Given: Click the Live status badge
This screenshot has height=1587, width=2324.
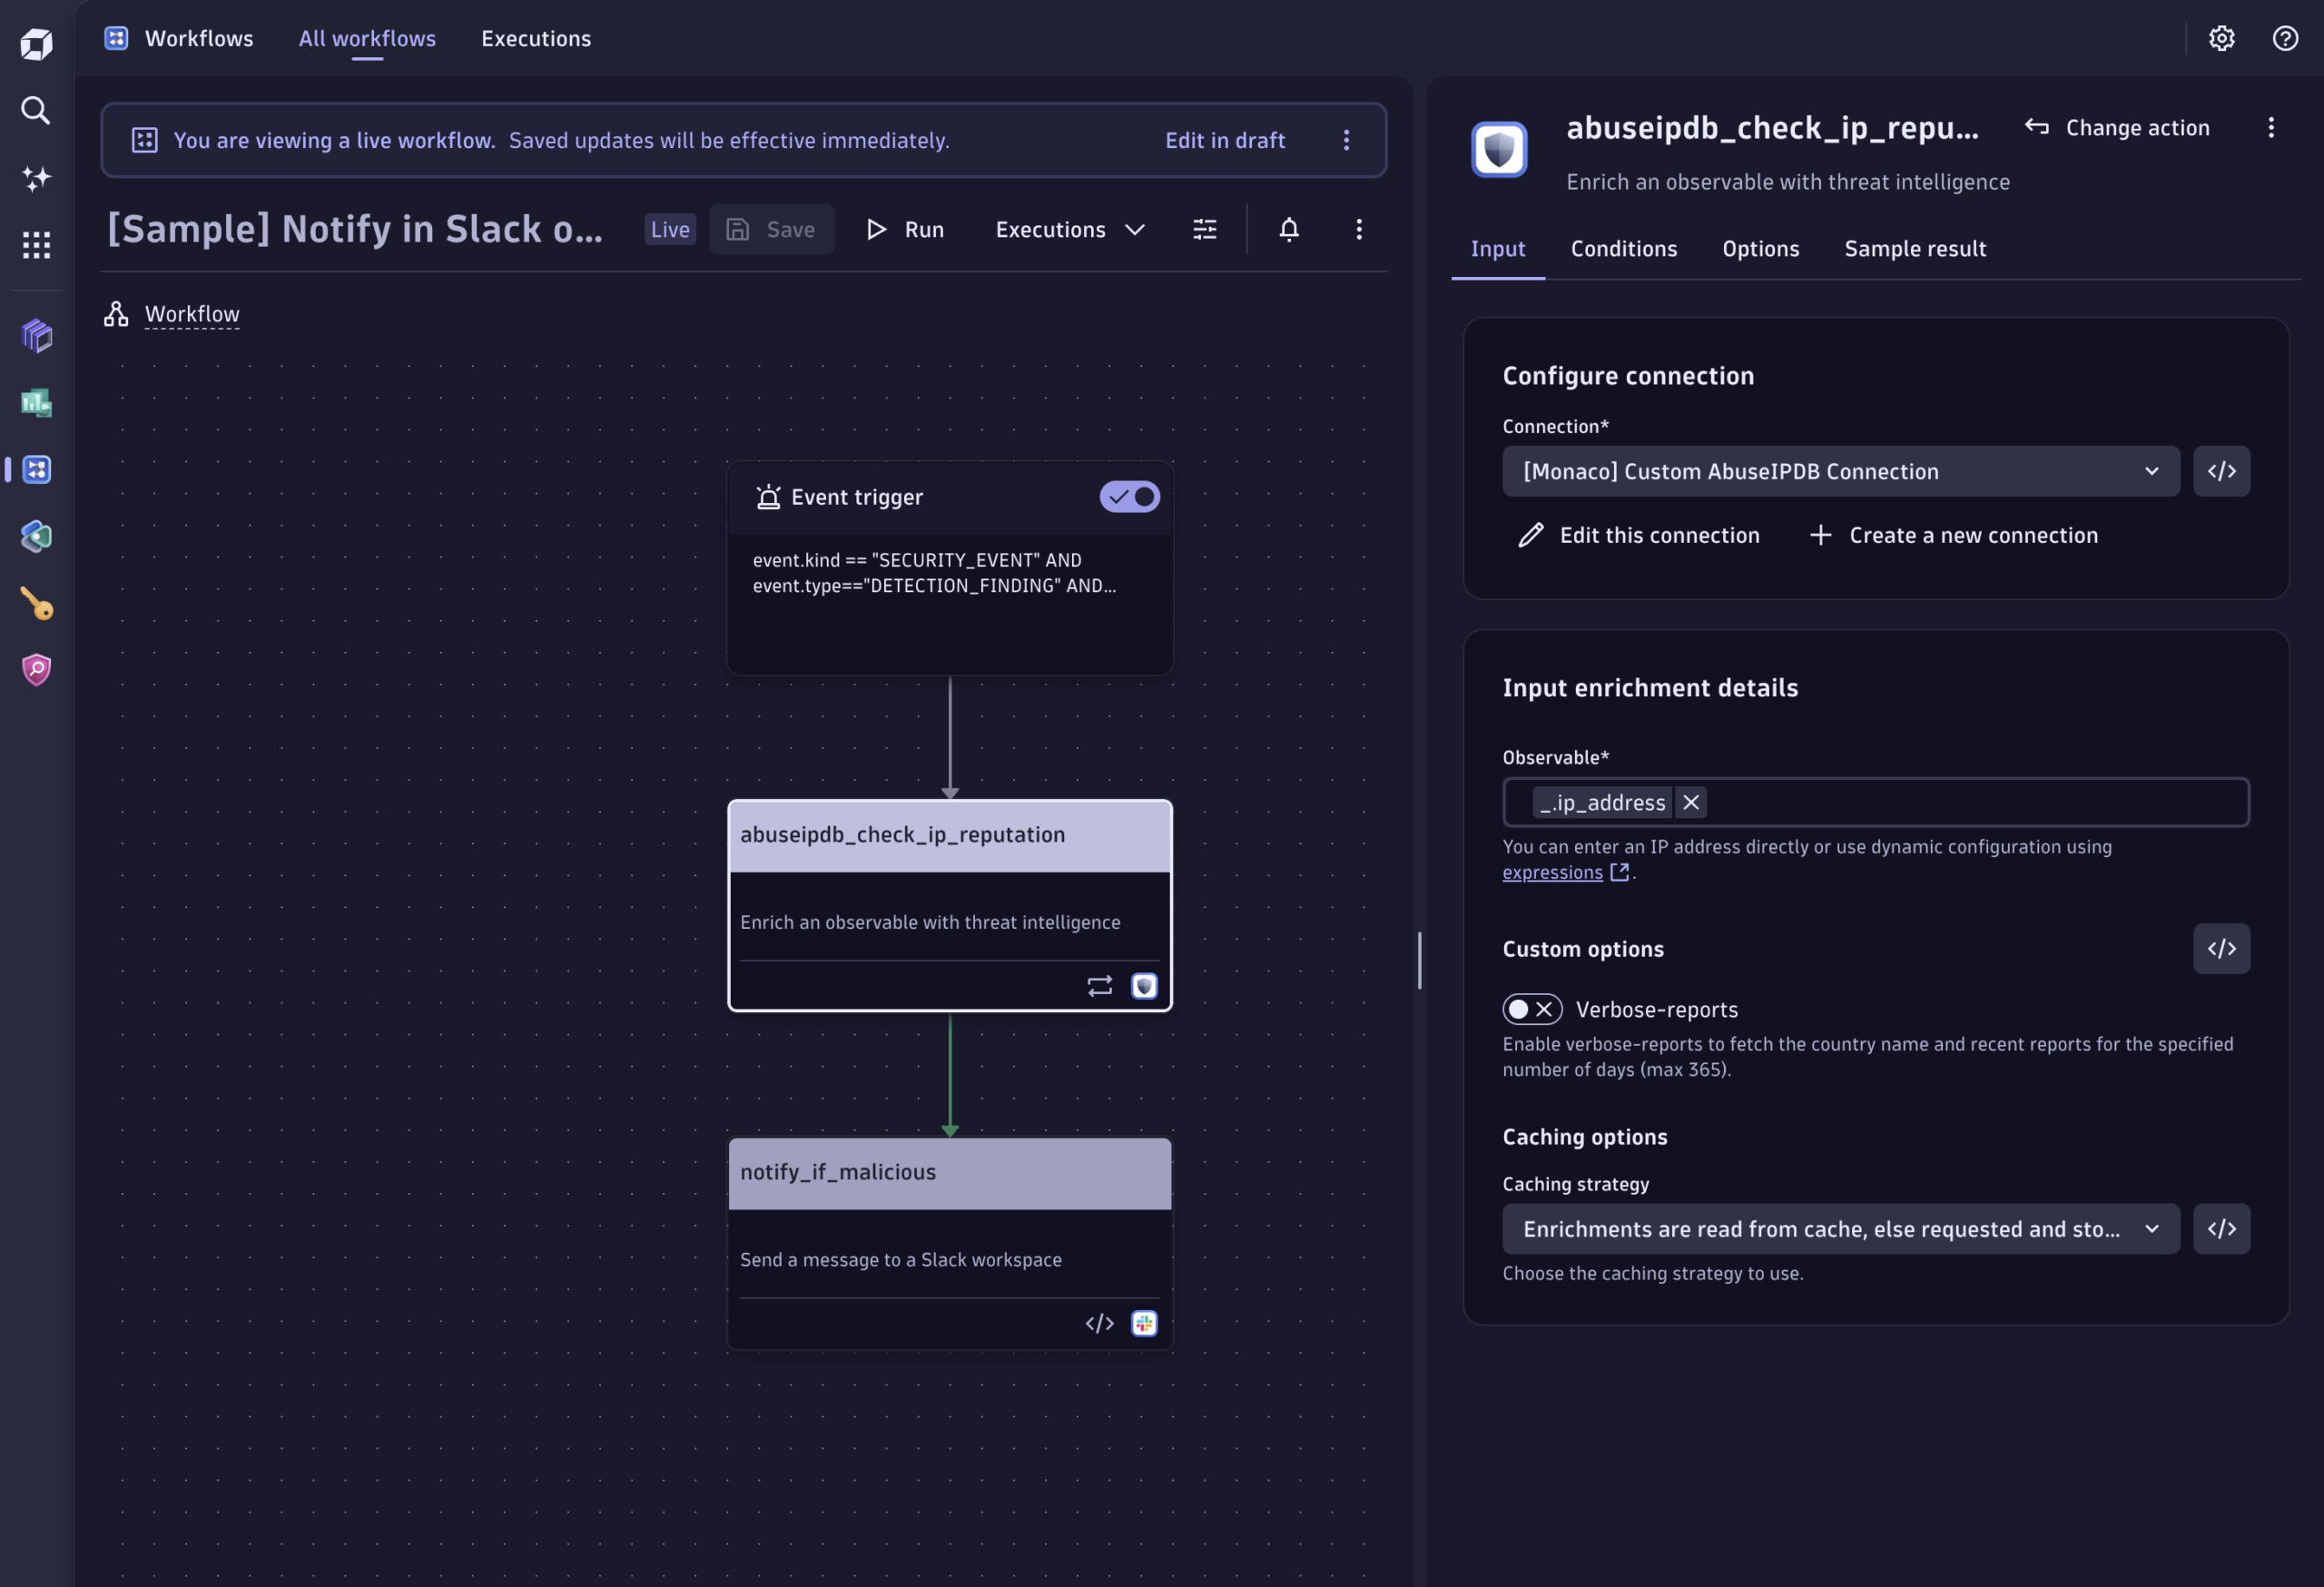Looking at the screenshot, I should point(669,229).
